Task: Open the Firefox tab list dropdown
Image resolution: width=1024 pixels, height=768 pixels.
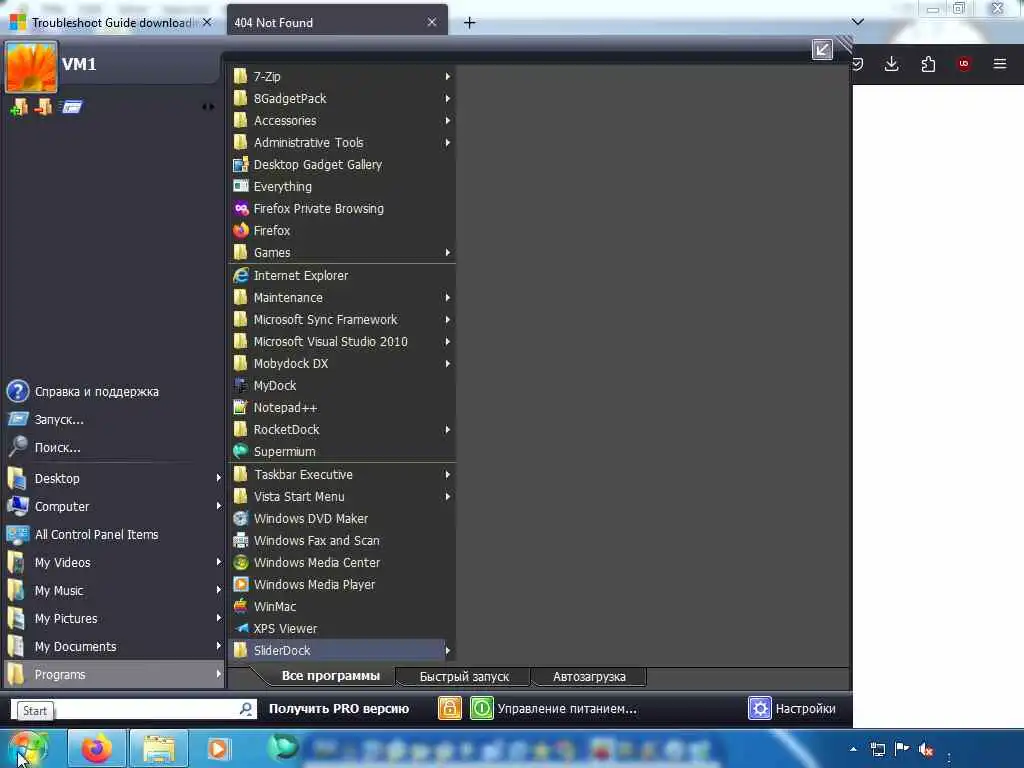Action: (858, 22)
